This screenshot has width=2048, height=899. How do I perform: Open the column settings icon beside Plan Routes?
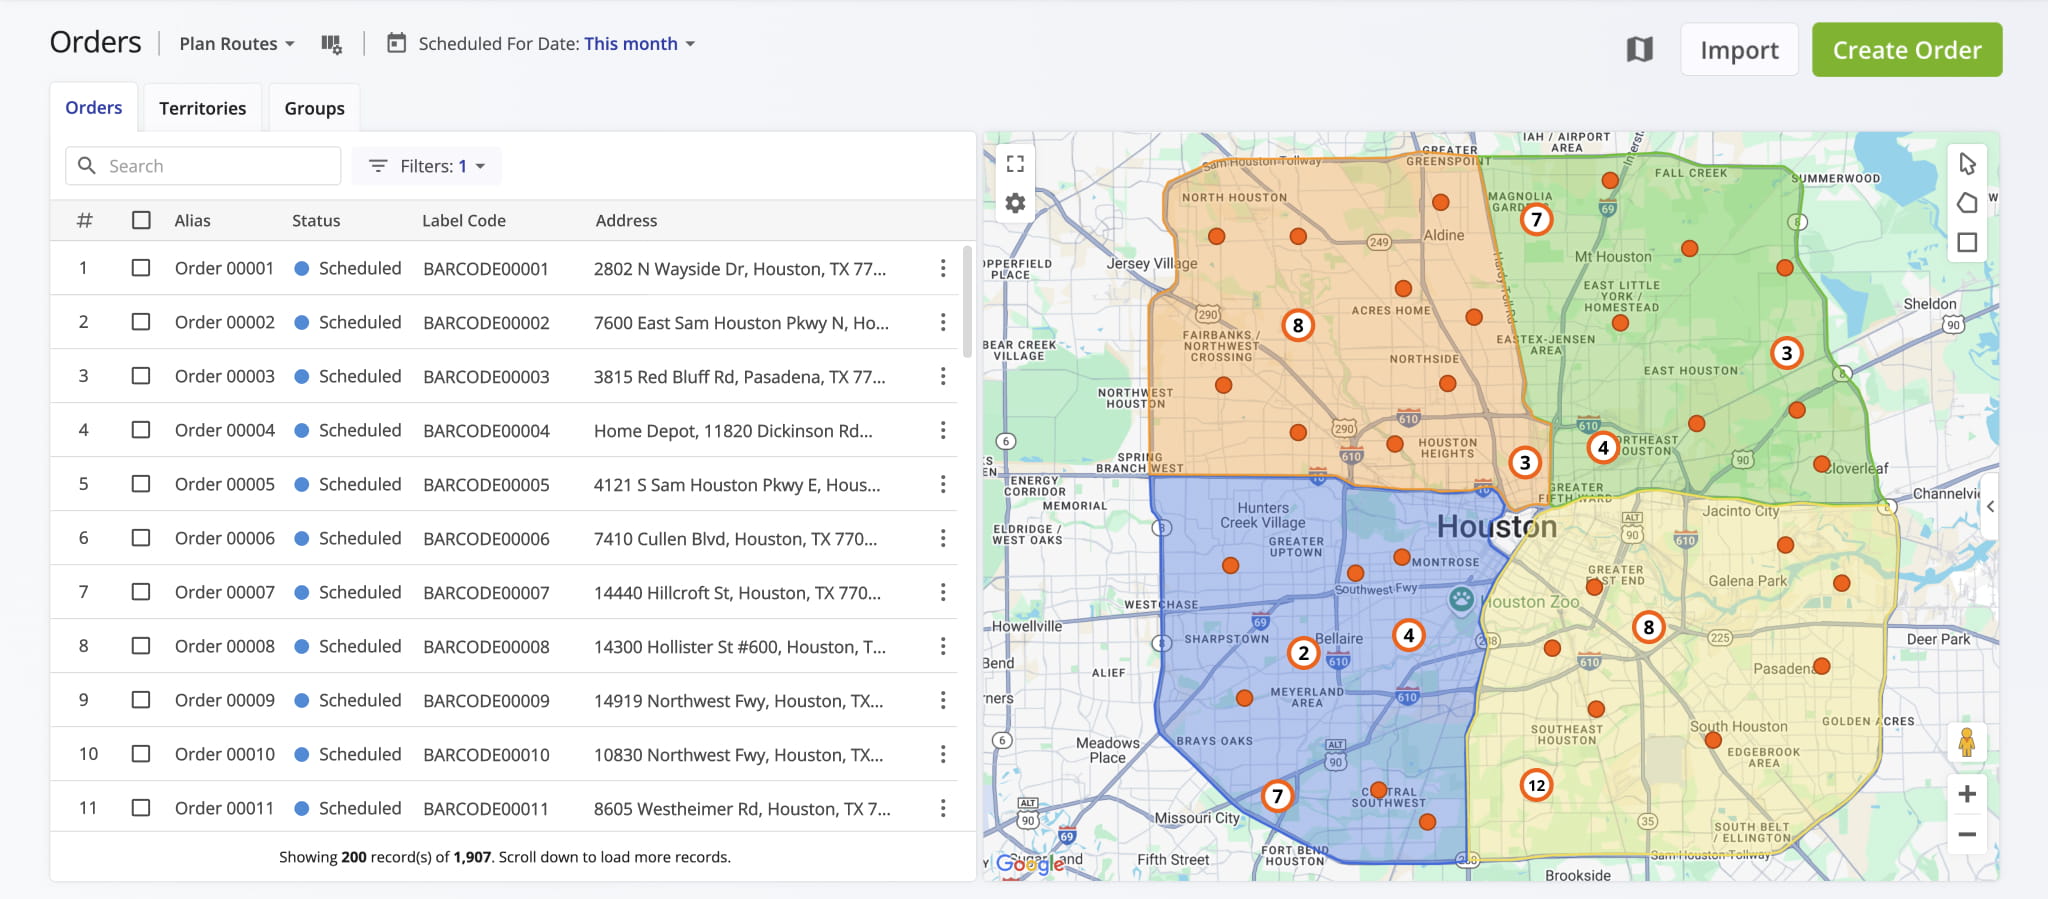pyautogui.click(x=331, y=44)
